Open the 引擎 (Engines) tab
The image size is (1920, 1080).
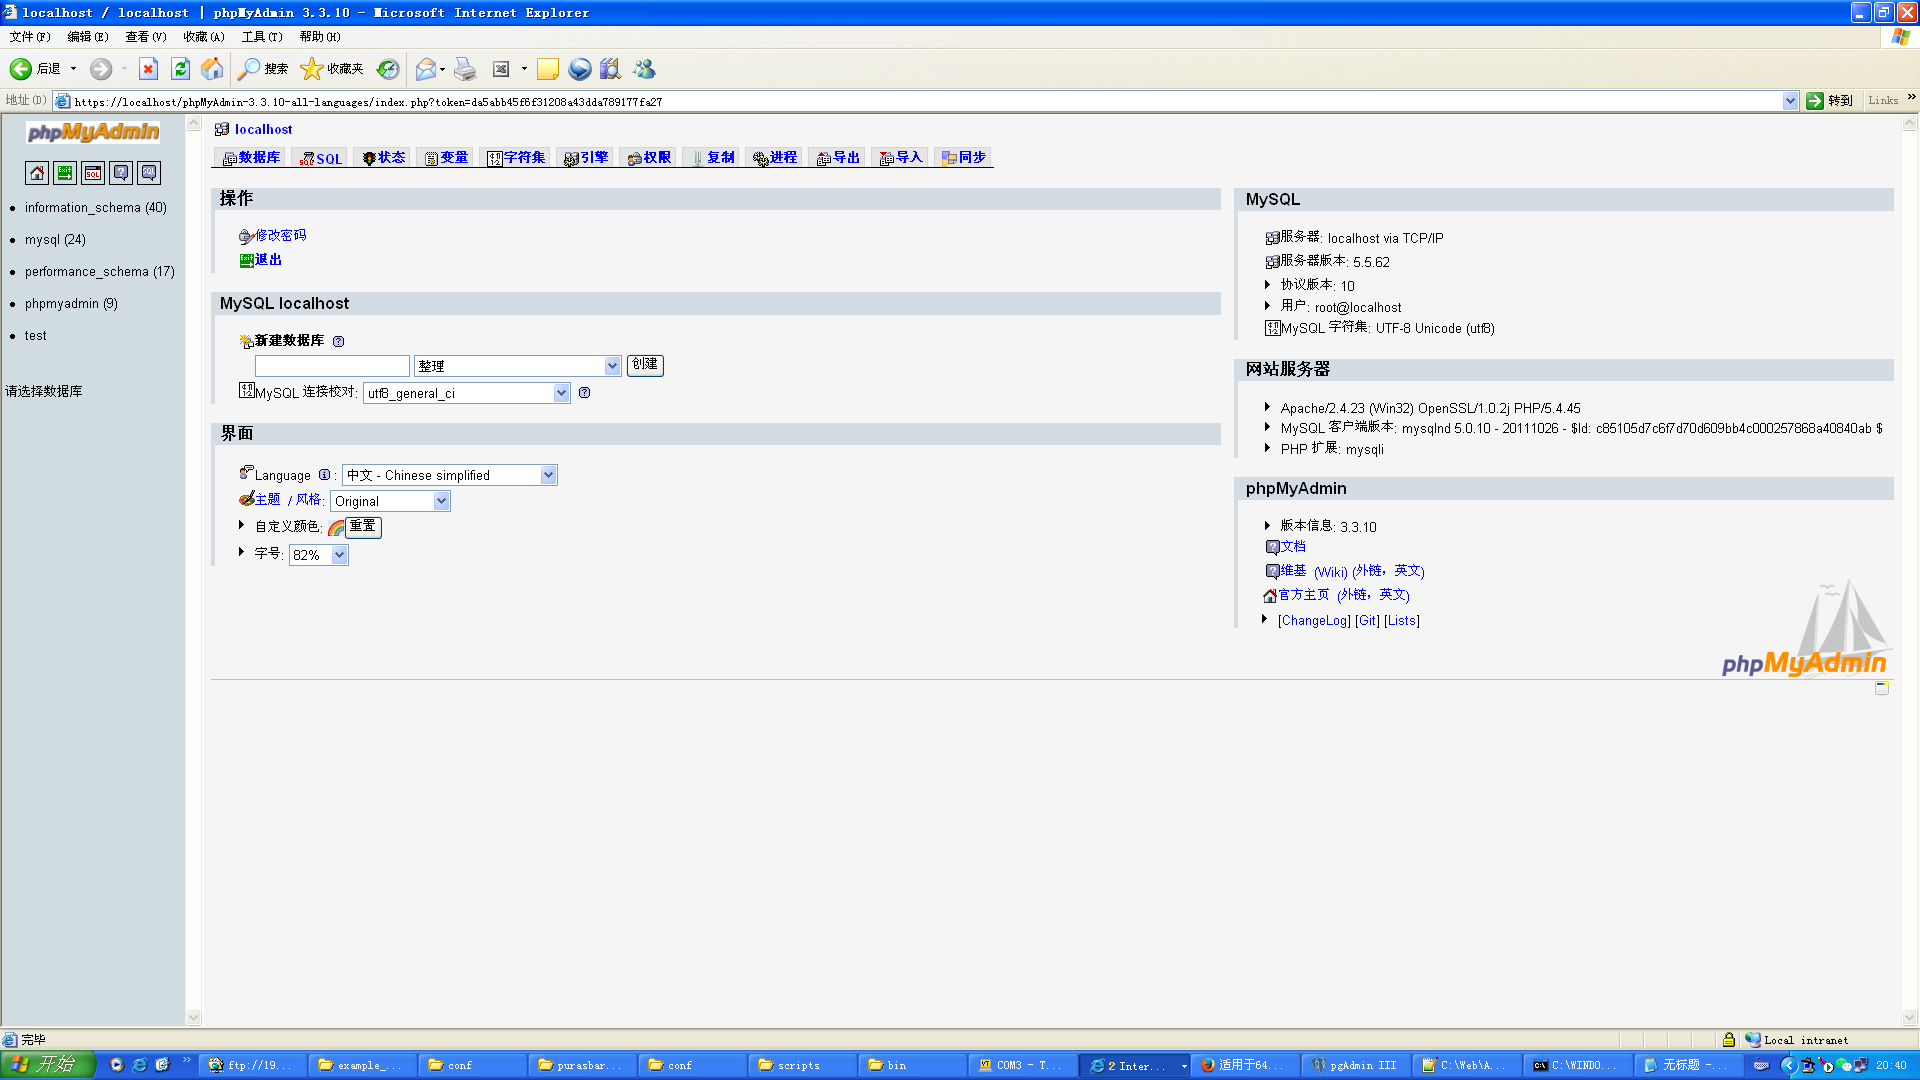[x=586, y=158]
